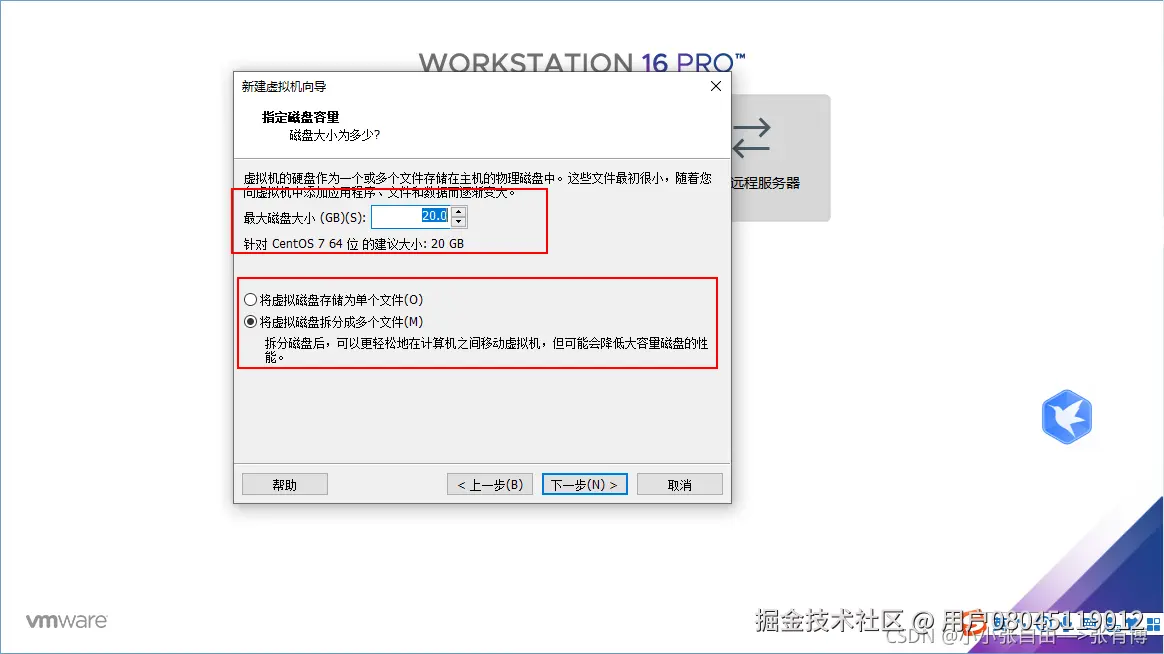1164x654 pixels.
Task: Click the vmware logo in the corner
Action: pos(67,621)
